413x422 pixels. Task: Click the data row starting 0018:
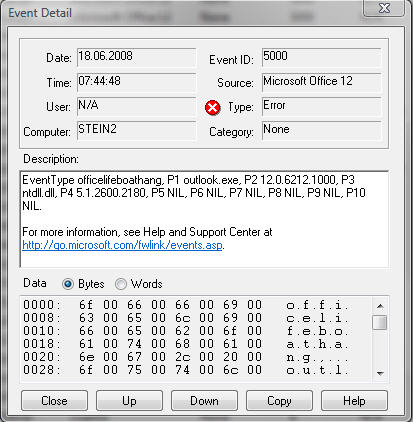(x=186, y=344)
